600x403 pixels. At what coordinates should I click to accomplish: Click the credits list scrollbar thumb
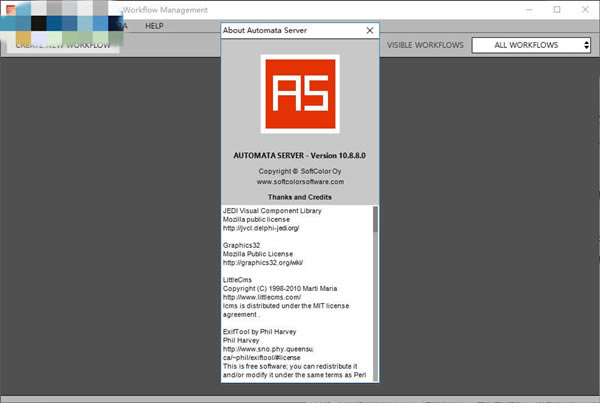375,219
